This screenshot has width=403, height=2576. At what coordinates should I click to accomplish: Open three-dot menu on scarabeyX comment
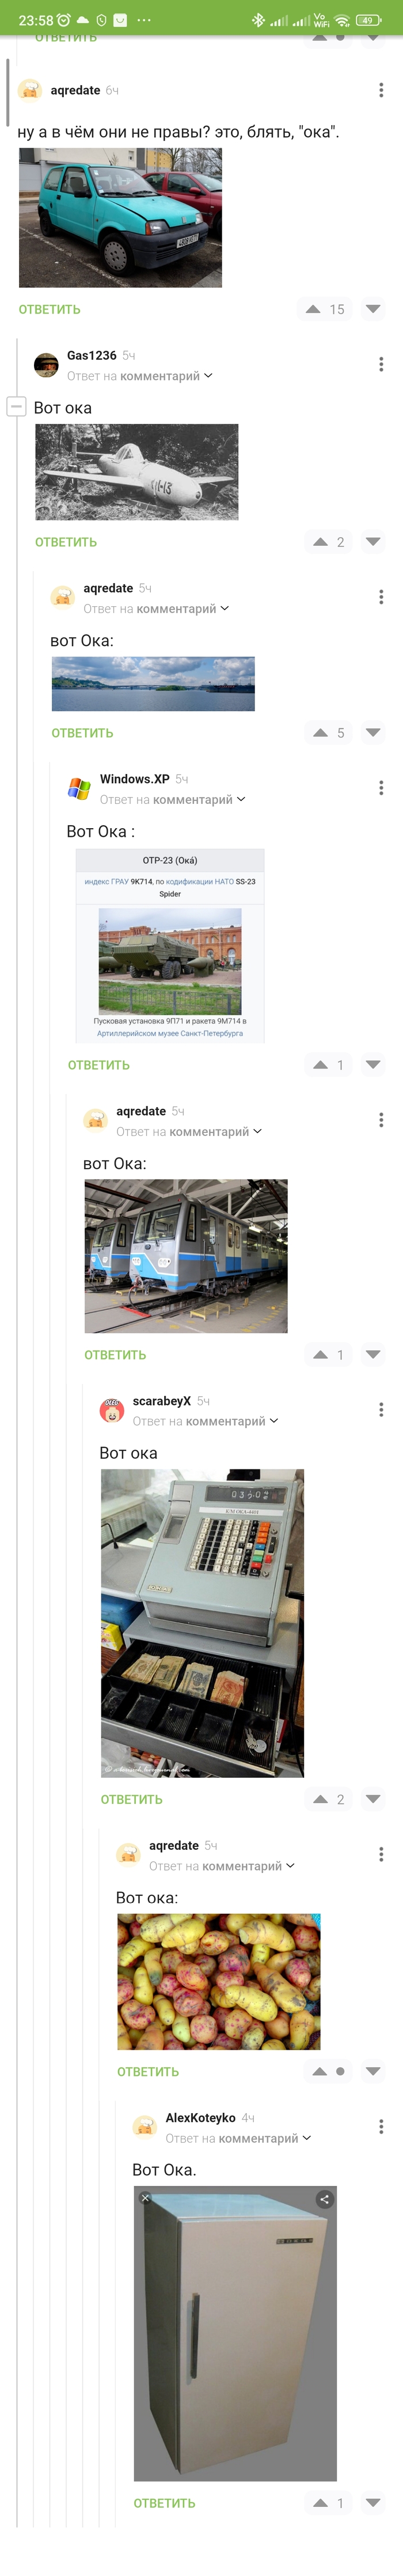tap(381, 1410)
